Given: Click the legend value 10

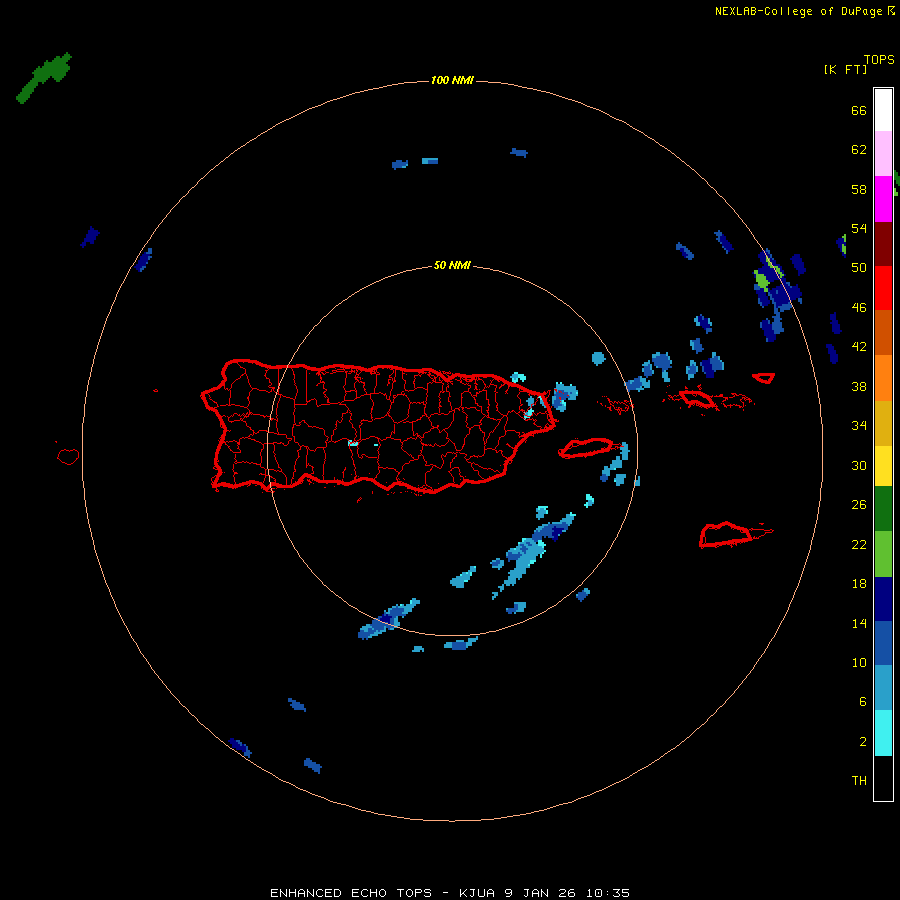Looking at the screenshot, I should click(859, 663).
